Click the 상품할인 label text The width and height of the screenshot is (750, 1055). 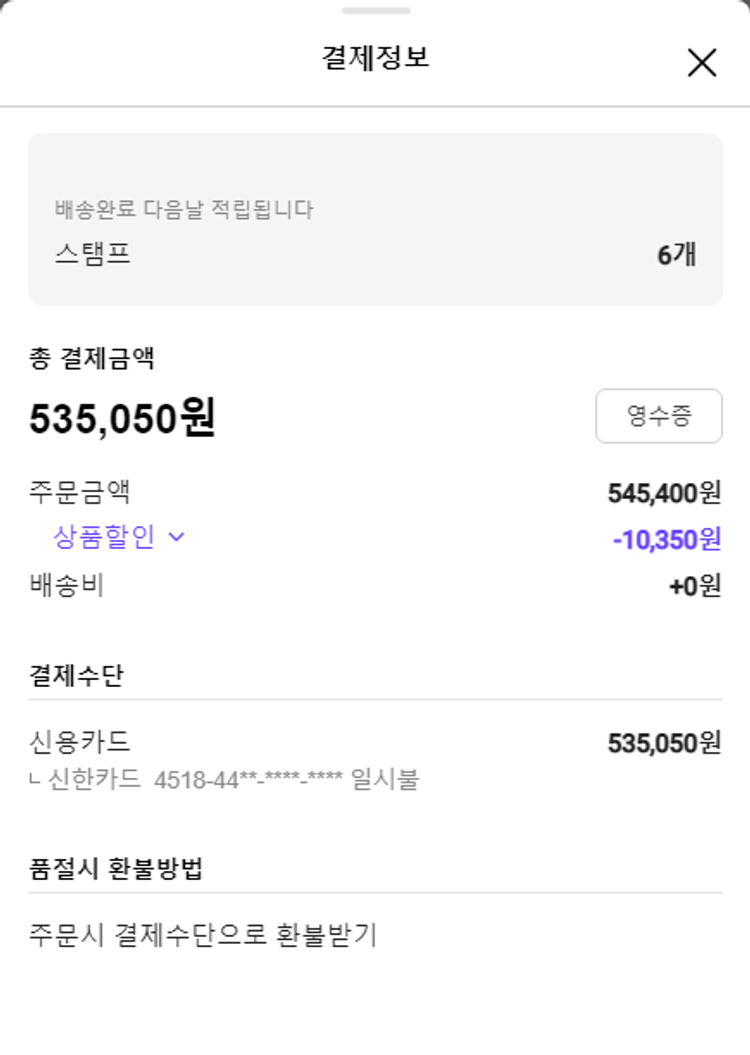pos(104,537)
